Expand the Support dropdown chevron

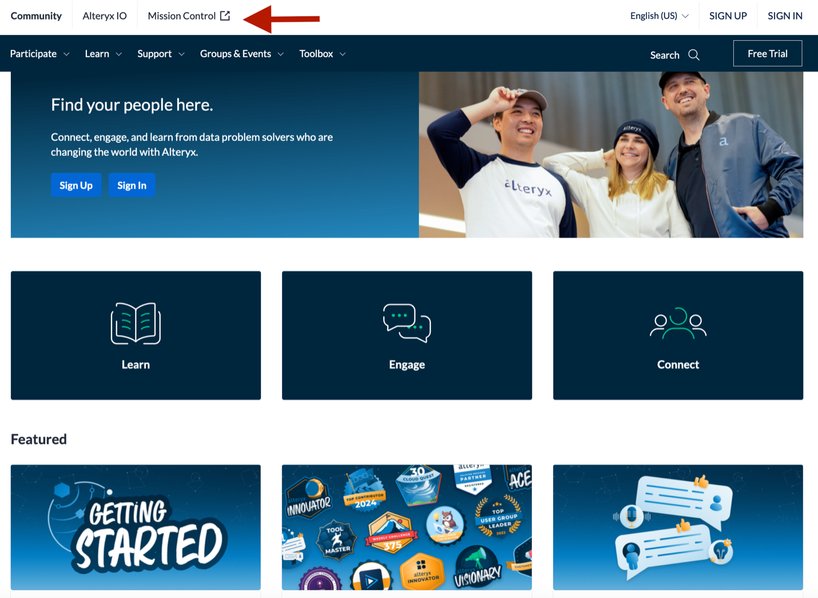(x=181, y=54)
